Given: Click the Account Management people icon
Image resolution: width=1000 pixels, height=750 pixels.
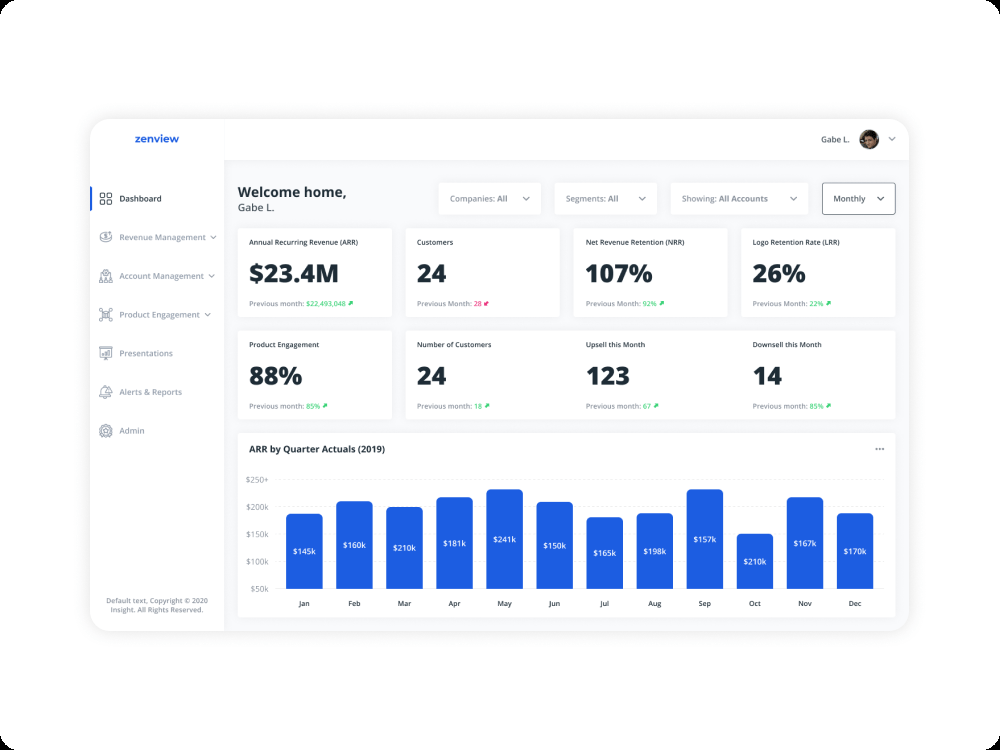Looking at the screenshot, I should (x=106, y=276).
